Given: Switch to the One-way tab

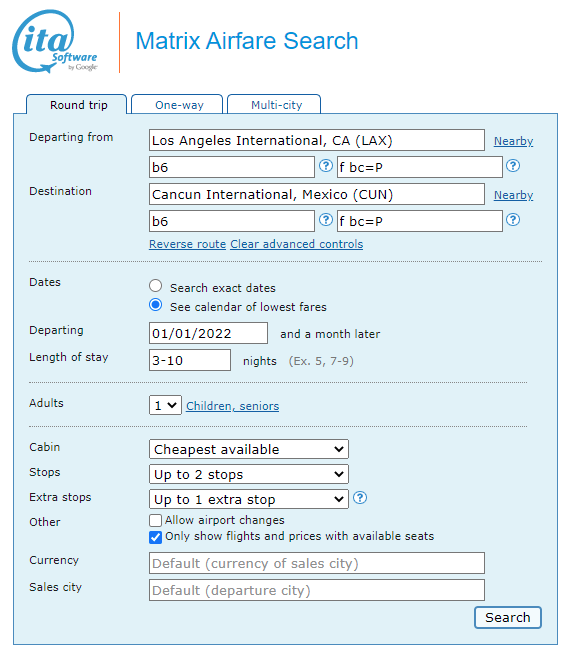Looking at the screenshot, I should 177,105.
